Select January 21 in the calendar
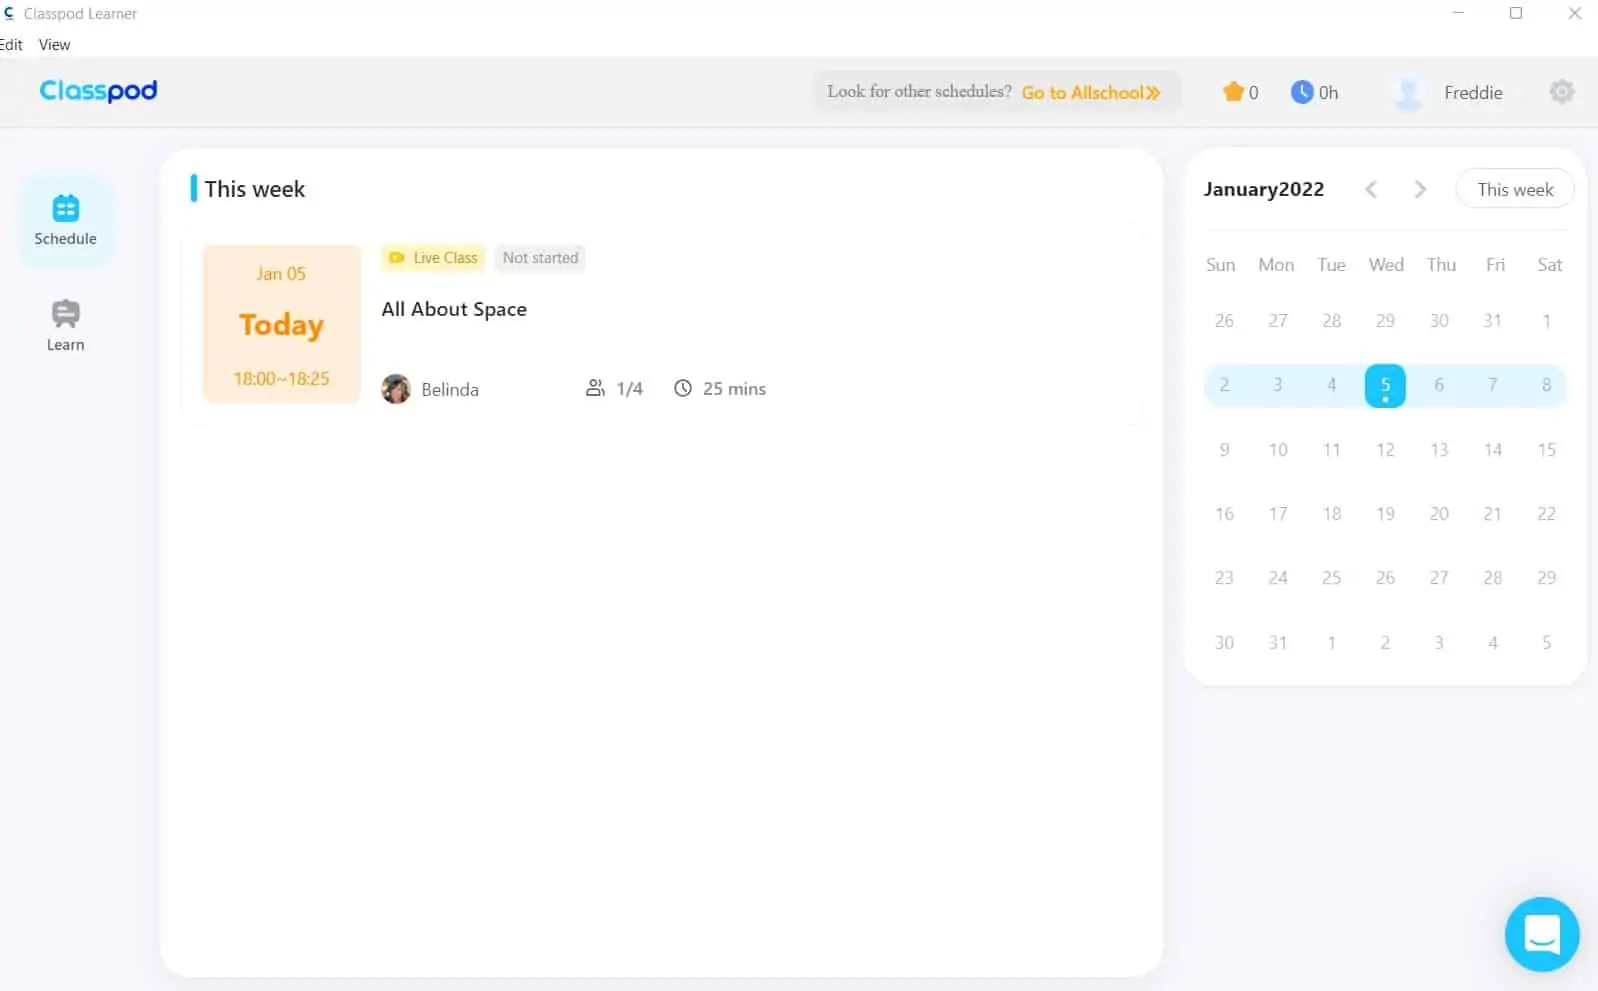Screen dimensions: 1598x991 [1493, 514]
